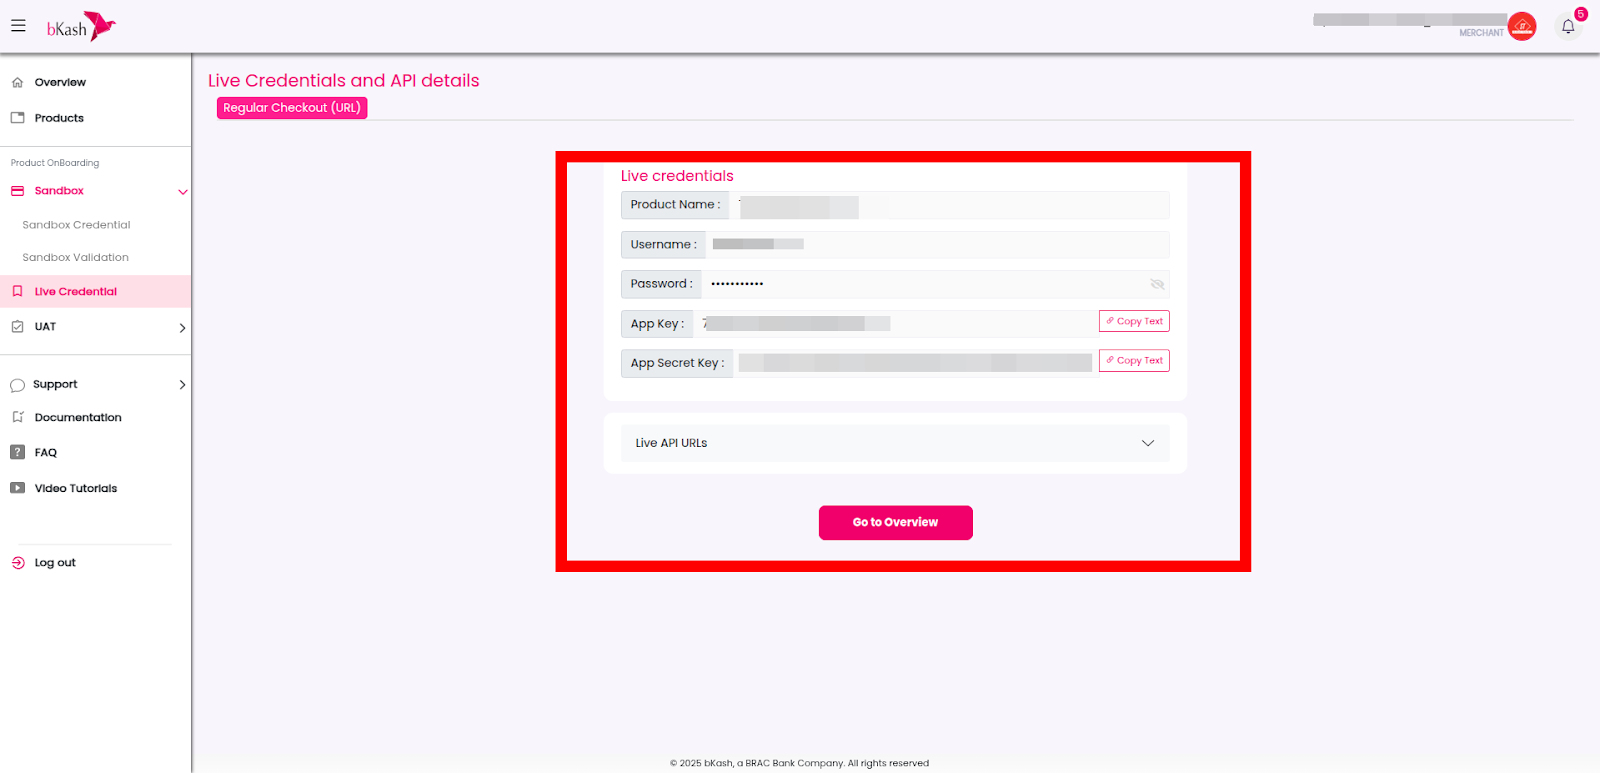Click the Sandbox card icon
The width and height of the screenshot is (1600, 773).
[x=17, y=191]
